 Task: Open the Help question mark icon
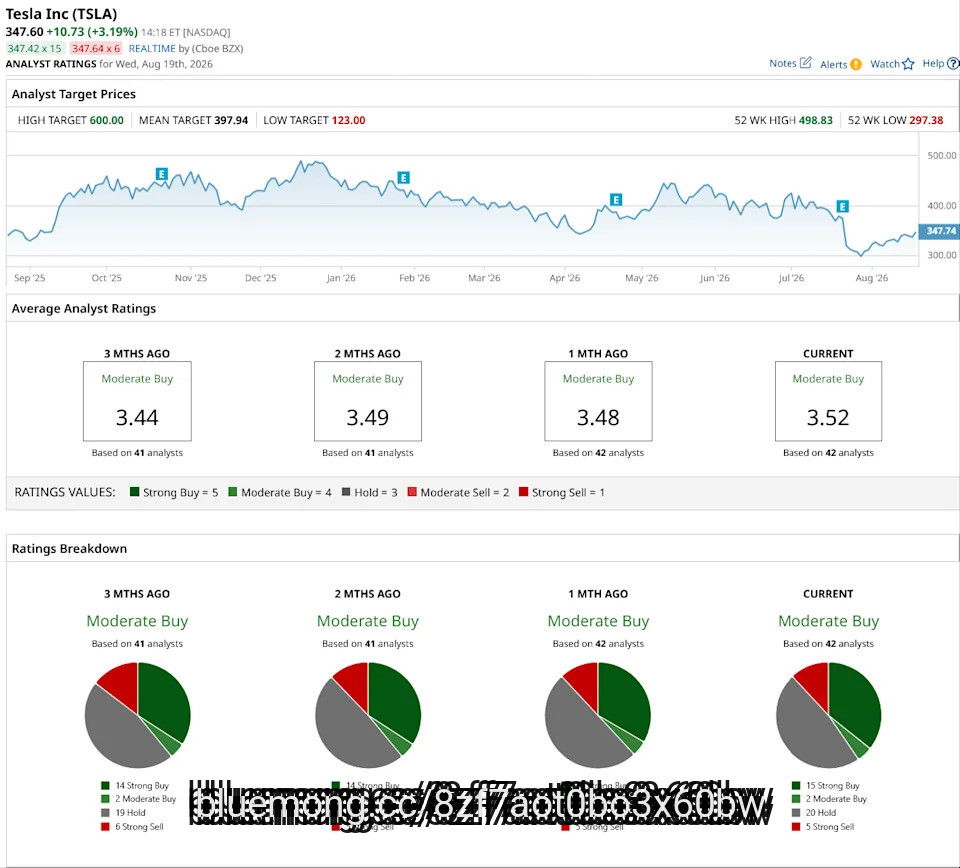(x=953, y=63)
